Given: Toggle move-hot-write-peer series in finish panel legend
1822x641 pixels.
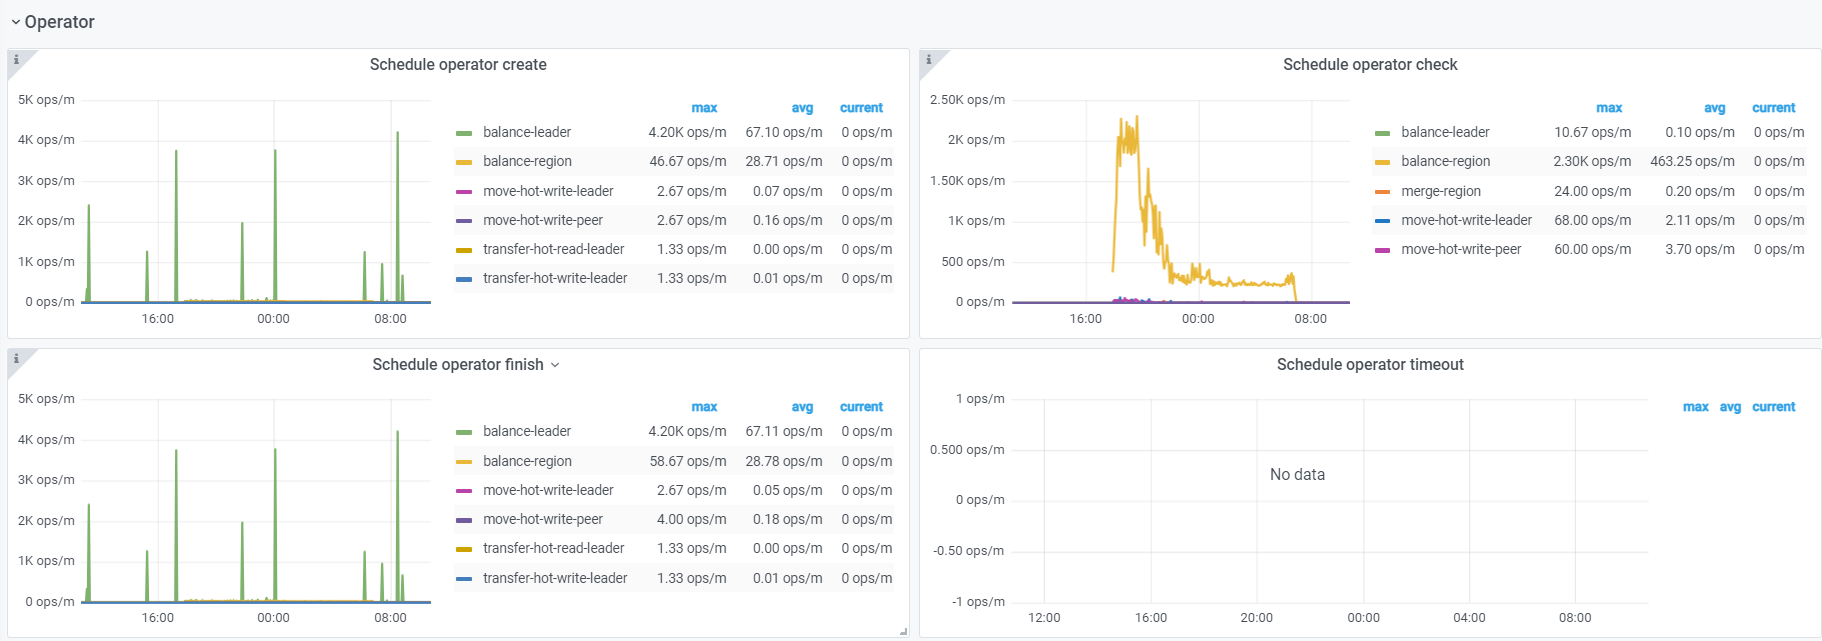Looking at the screenshot, I should tap(543, 519).
